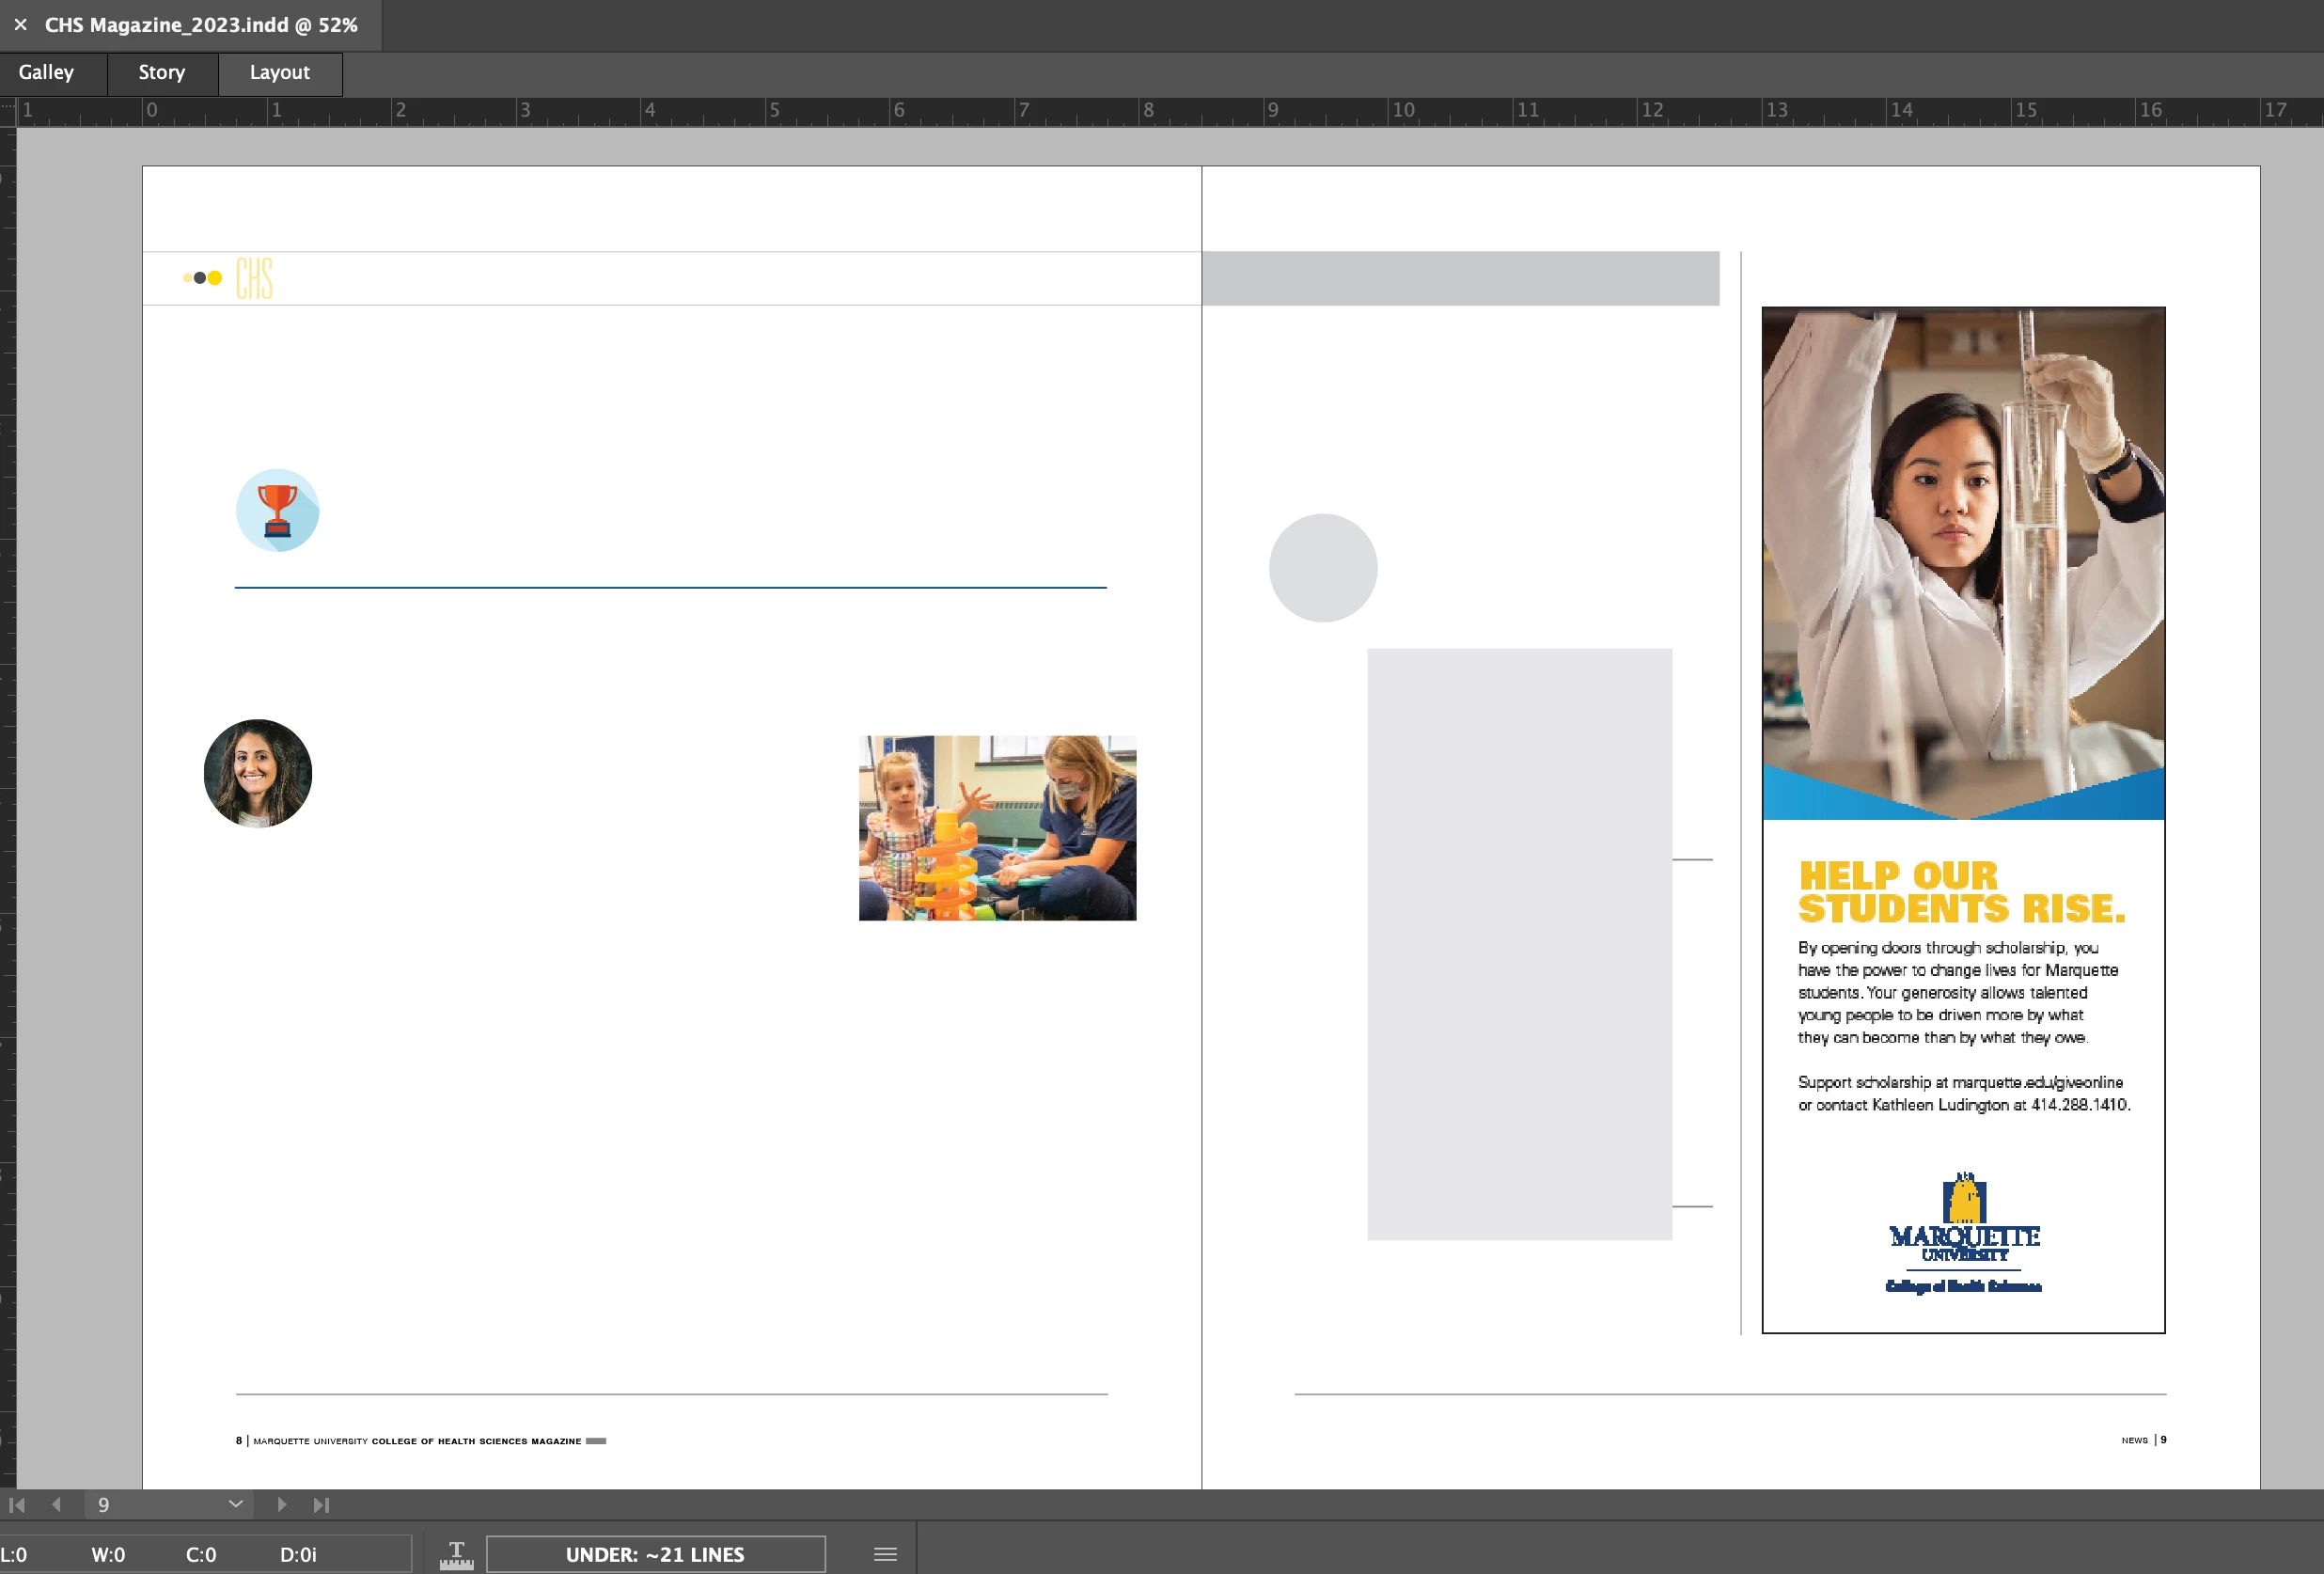Select the child therapy photo
The height and width of the screenshot is (1574, 2324).
(x=997, y=828)
